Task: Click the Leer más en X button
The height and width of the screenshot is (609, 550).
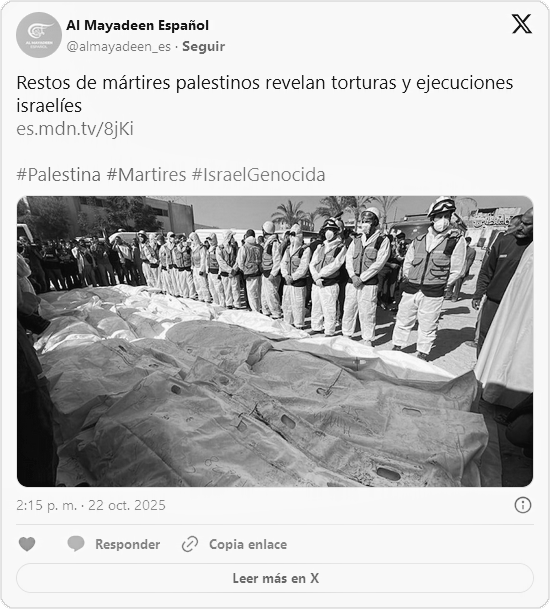Action: [x=275, y=578]
